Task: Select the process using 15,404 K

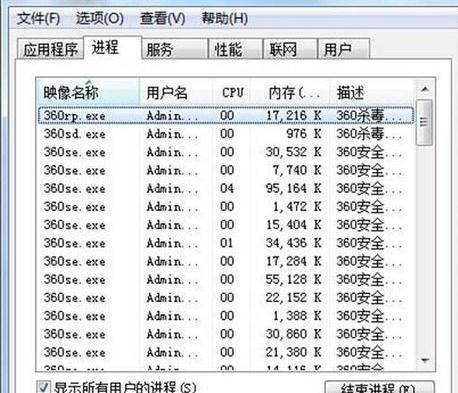Action: click(226, 225)
